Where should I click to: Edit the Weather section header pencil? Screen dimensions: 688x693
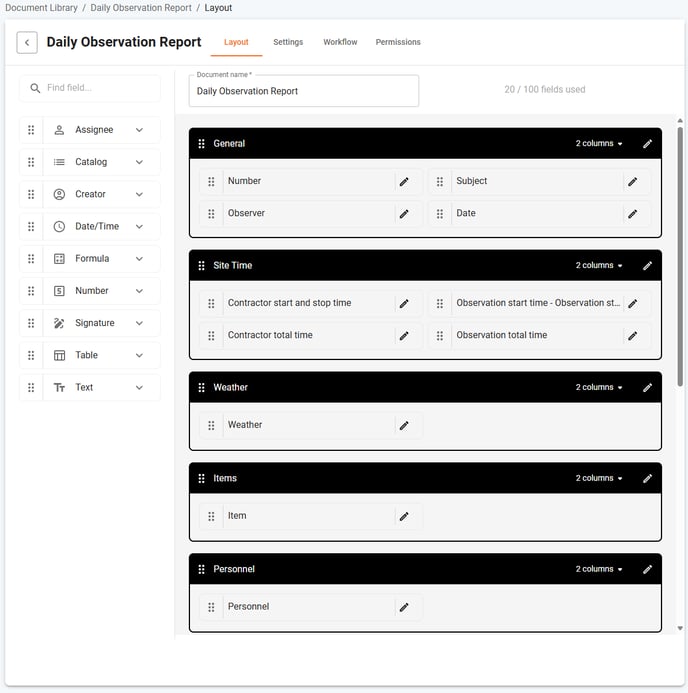pyautogui.click(x=647, y=388)
